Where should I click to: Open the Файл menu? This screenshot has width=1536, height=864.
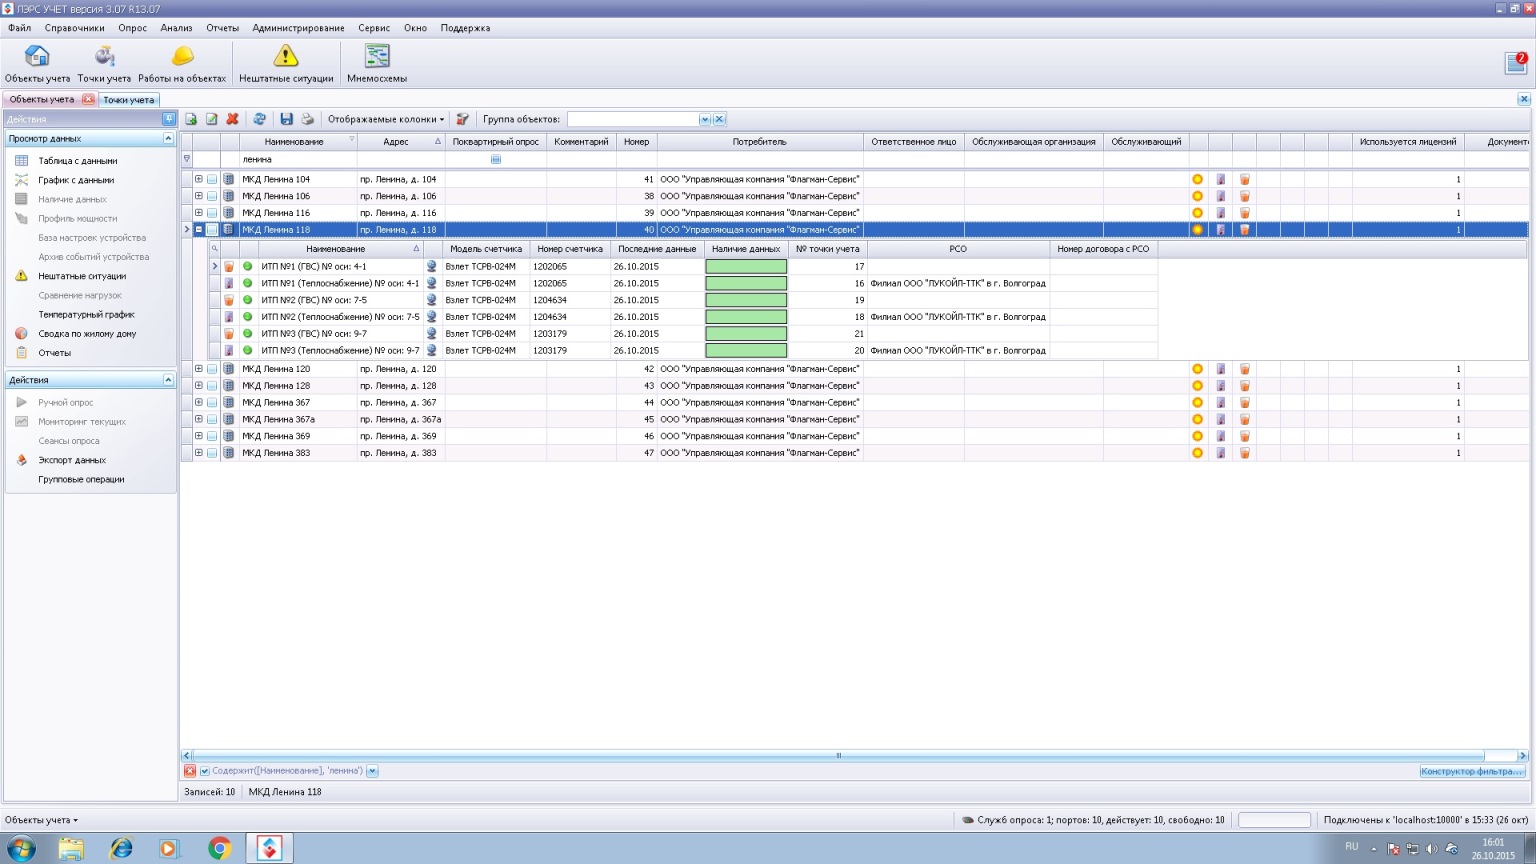point(19,28)
